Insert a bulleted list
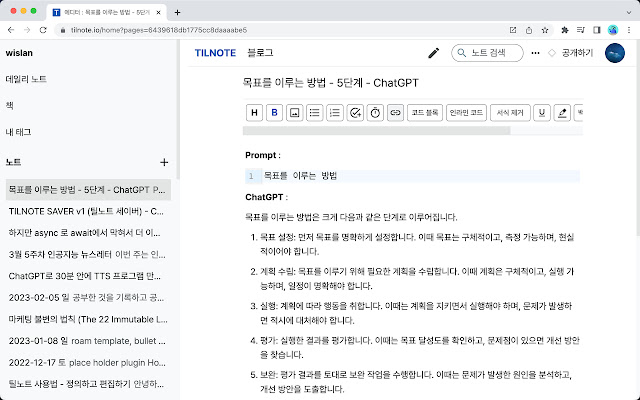The image size is (640, 400). coord(314,113)
